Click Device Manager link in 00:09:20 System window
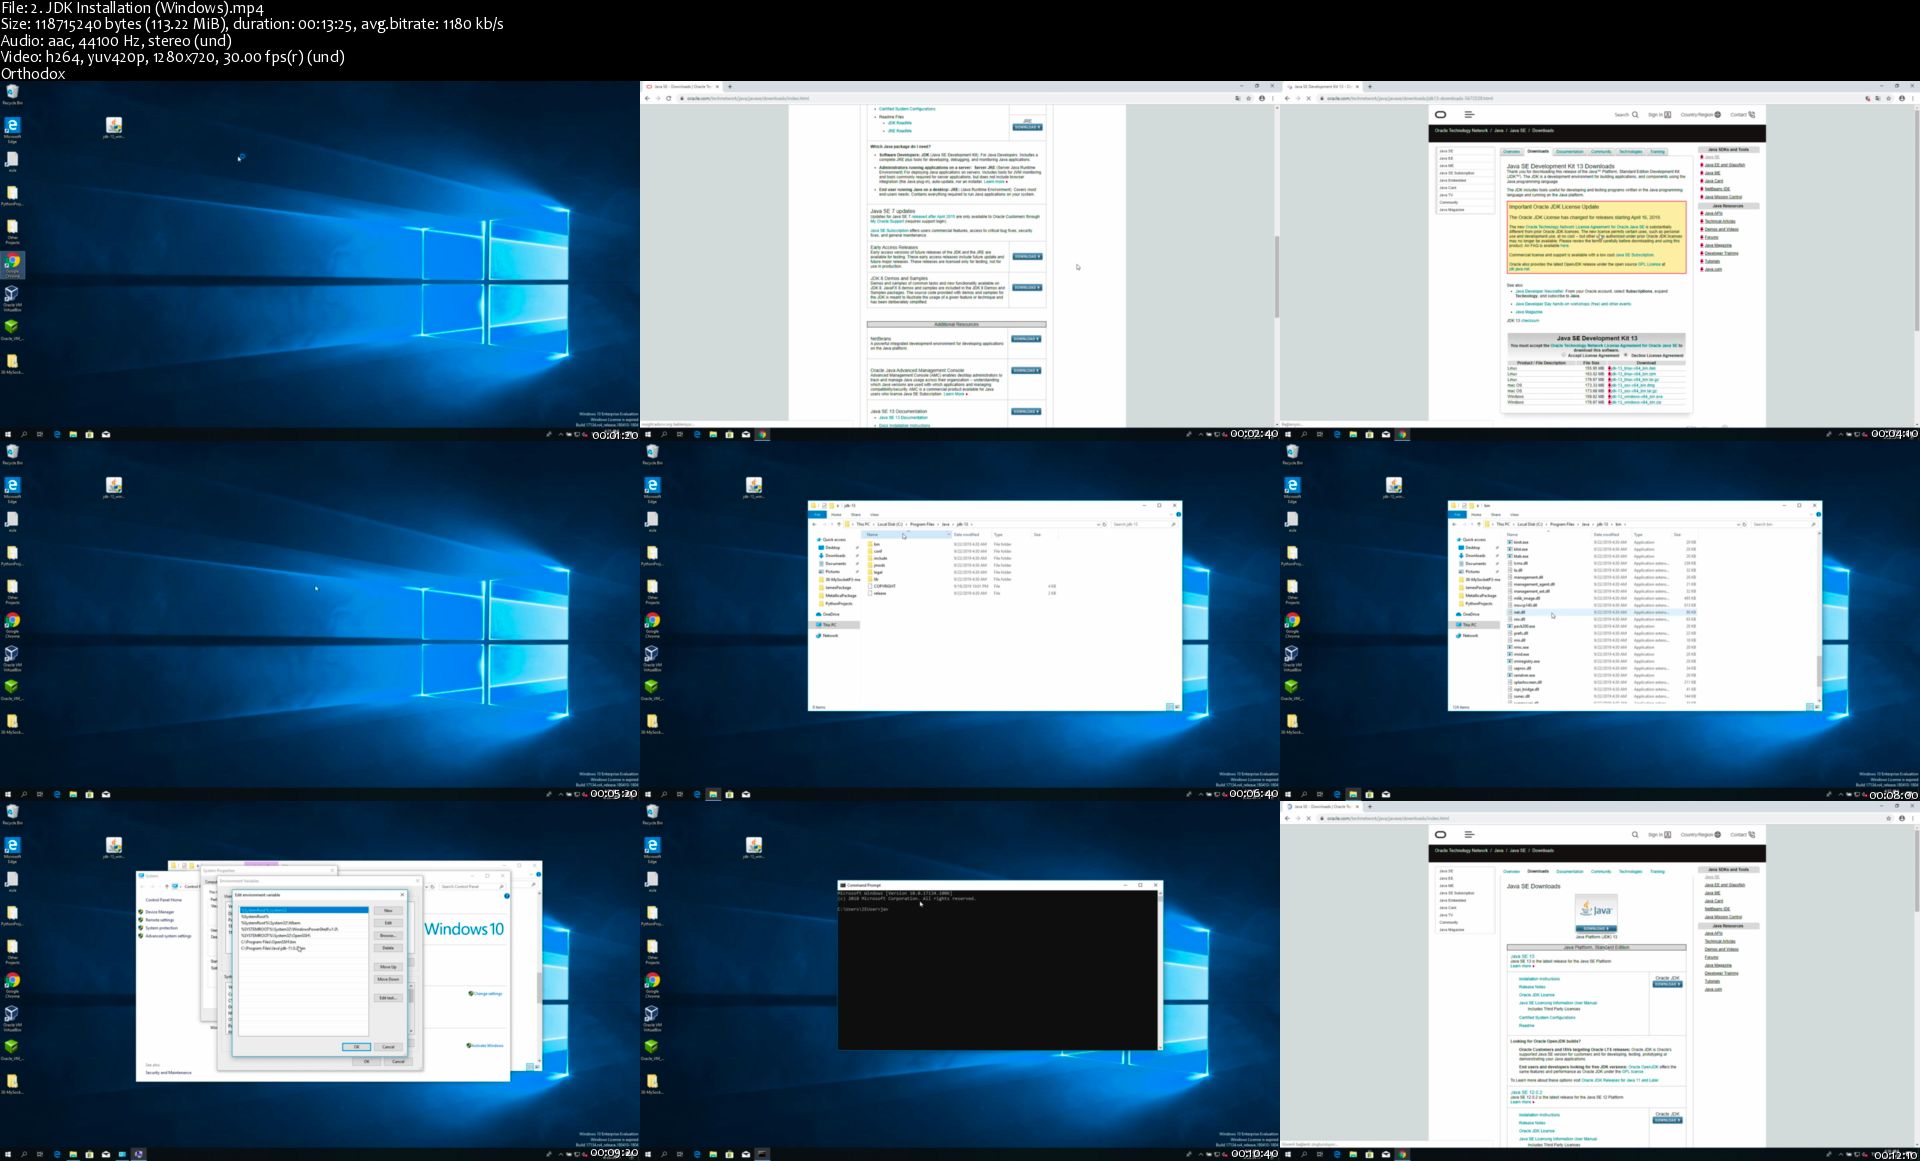The image size is (1920, 1161). click(159, 912)
